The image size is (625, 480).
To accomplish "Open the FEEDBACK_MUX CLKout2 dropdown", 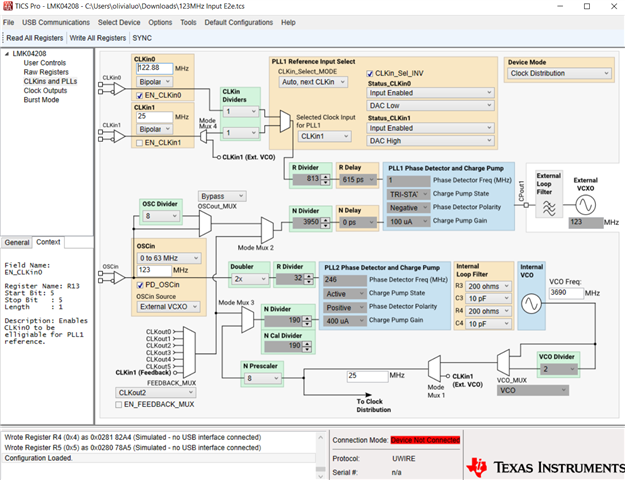I will point(155,393).
